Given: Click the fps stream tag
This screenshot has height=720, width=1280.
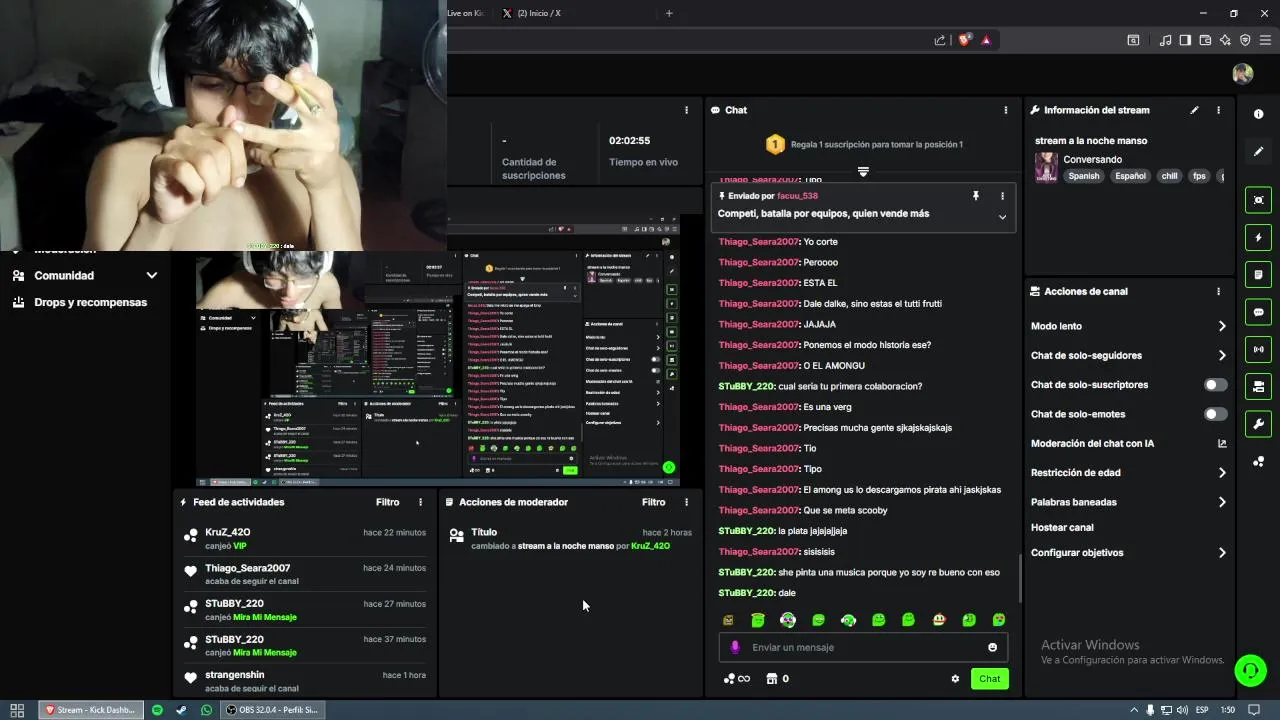Looking at the screenshot, I should [x=1199, y=176].
